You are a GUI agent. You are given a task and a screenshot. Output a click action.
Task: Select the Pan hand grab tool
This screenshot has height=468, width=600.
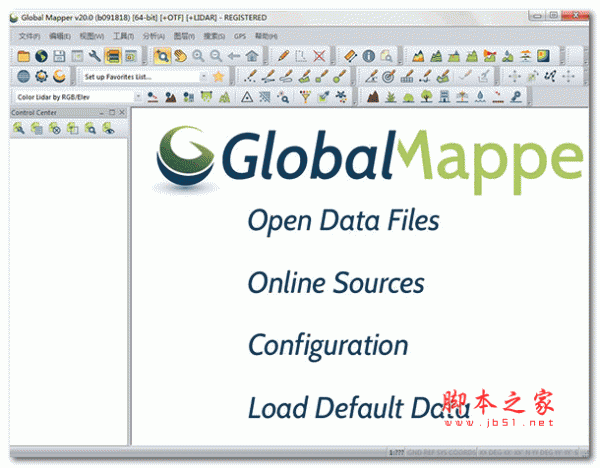(180, 56)
